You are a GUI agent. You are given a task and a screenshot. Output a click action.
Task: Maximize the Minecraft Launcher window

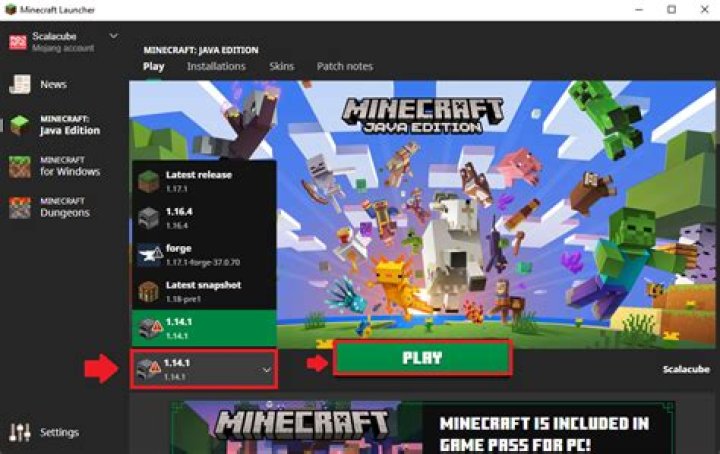[671, 10]
